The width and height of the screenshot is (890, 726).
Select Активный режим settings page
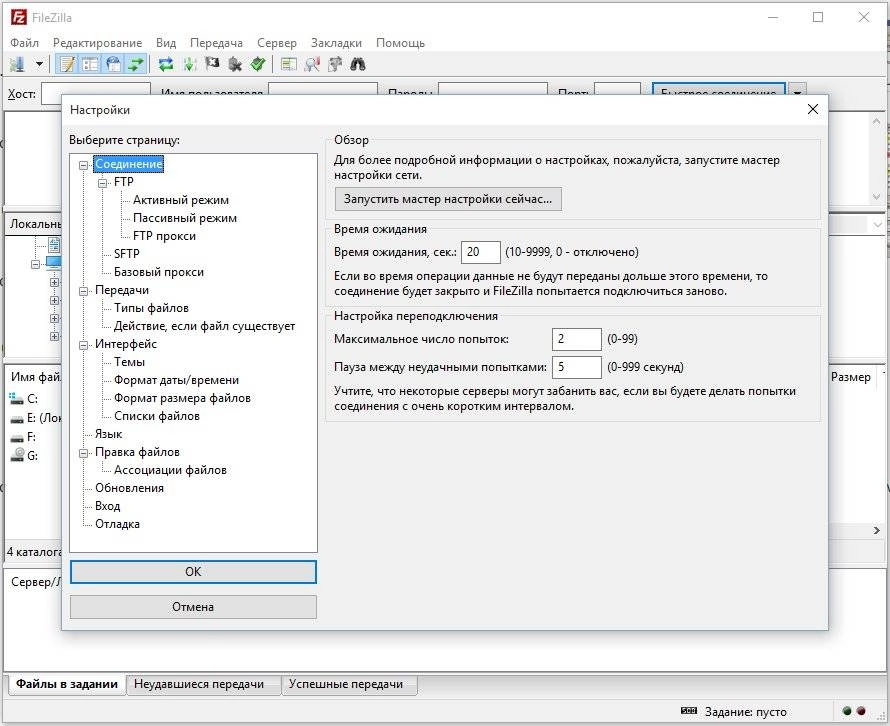pos(180,200)
